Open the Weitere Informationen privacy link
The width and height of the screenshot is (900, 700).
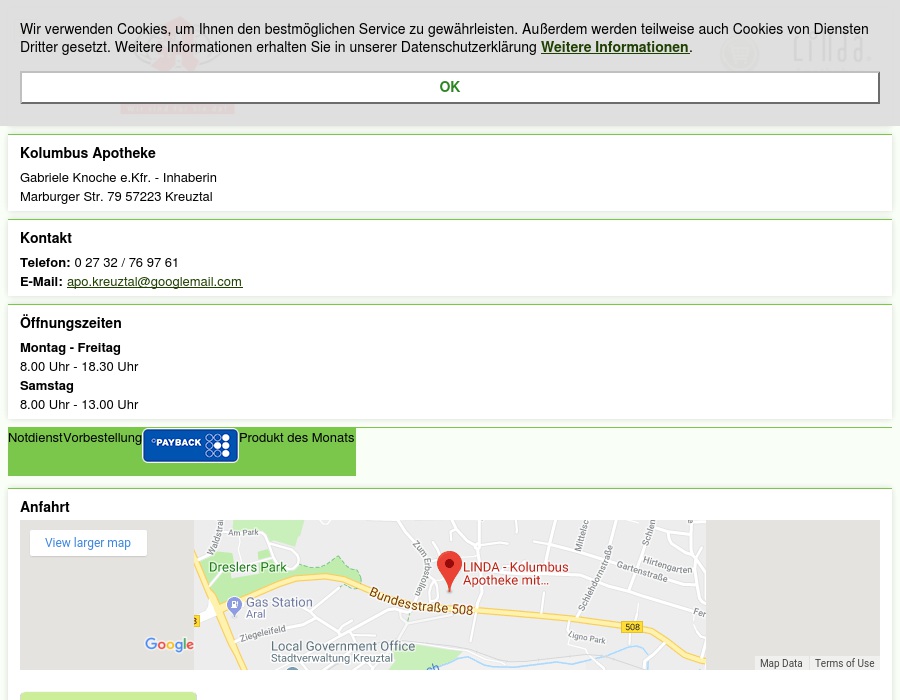coord(614,47)
